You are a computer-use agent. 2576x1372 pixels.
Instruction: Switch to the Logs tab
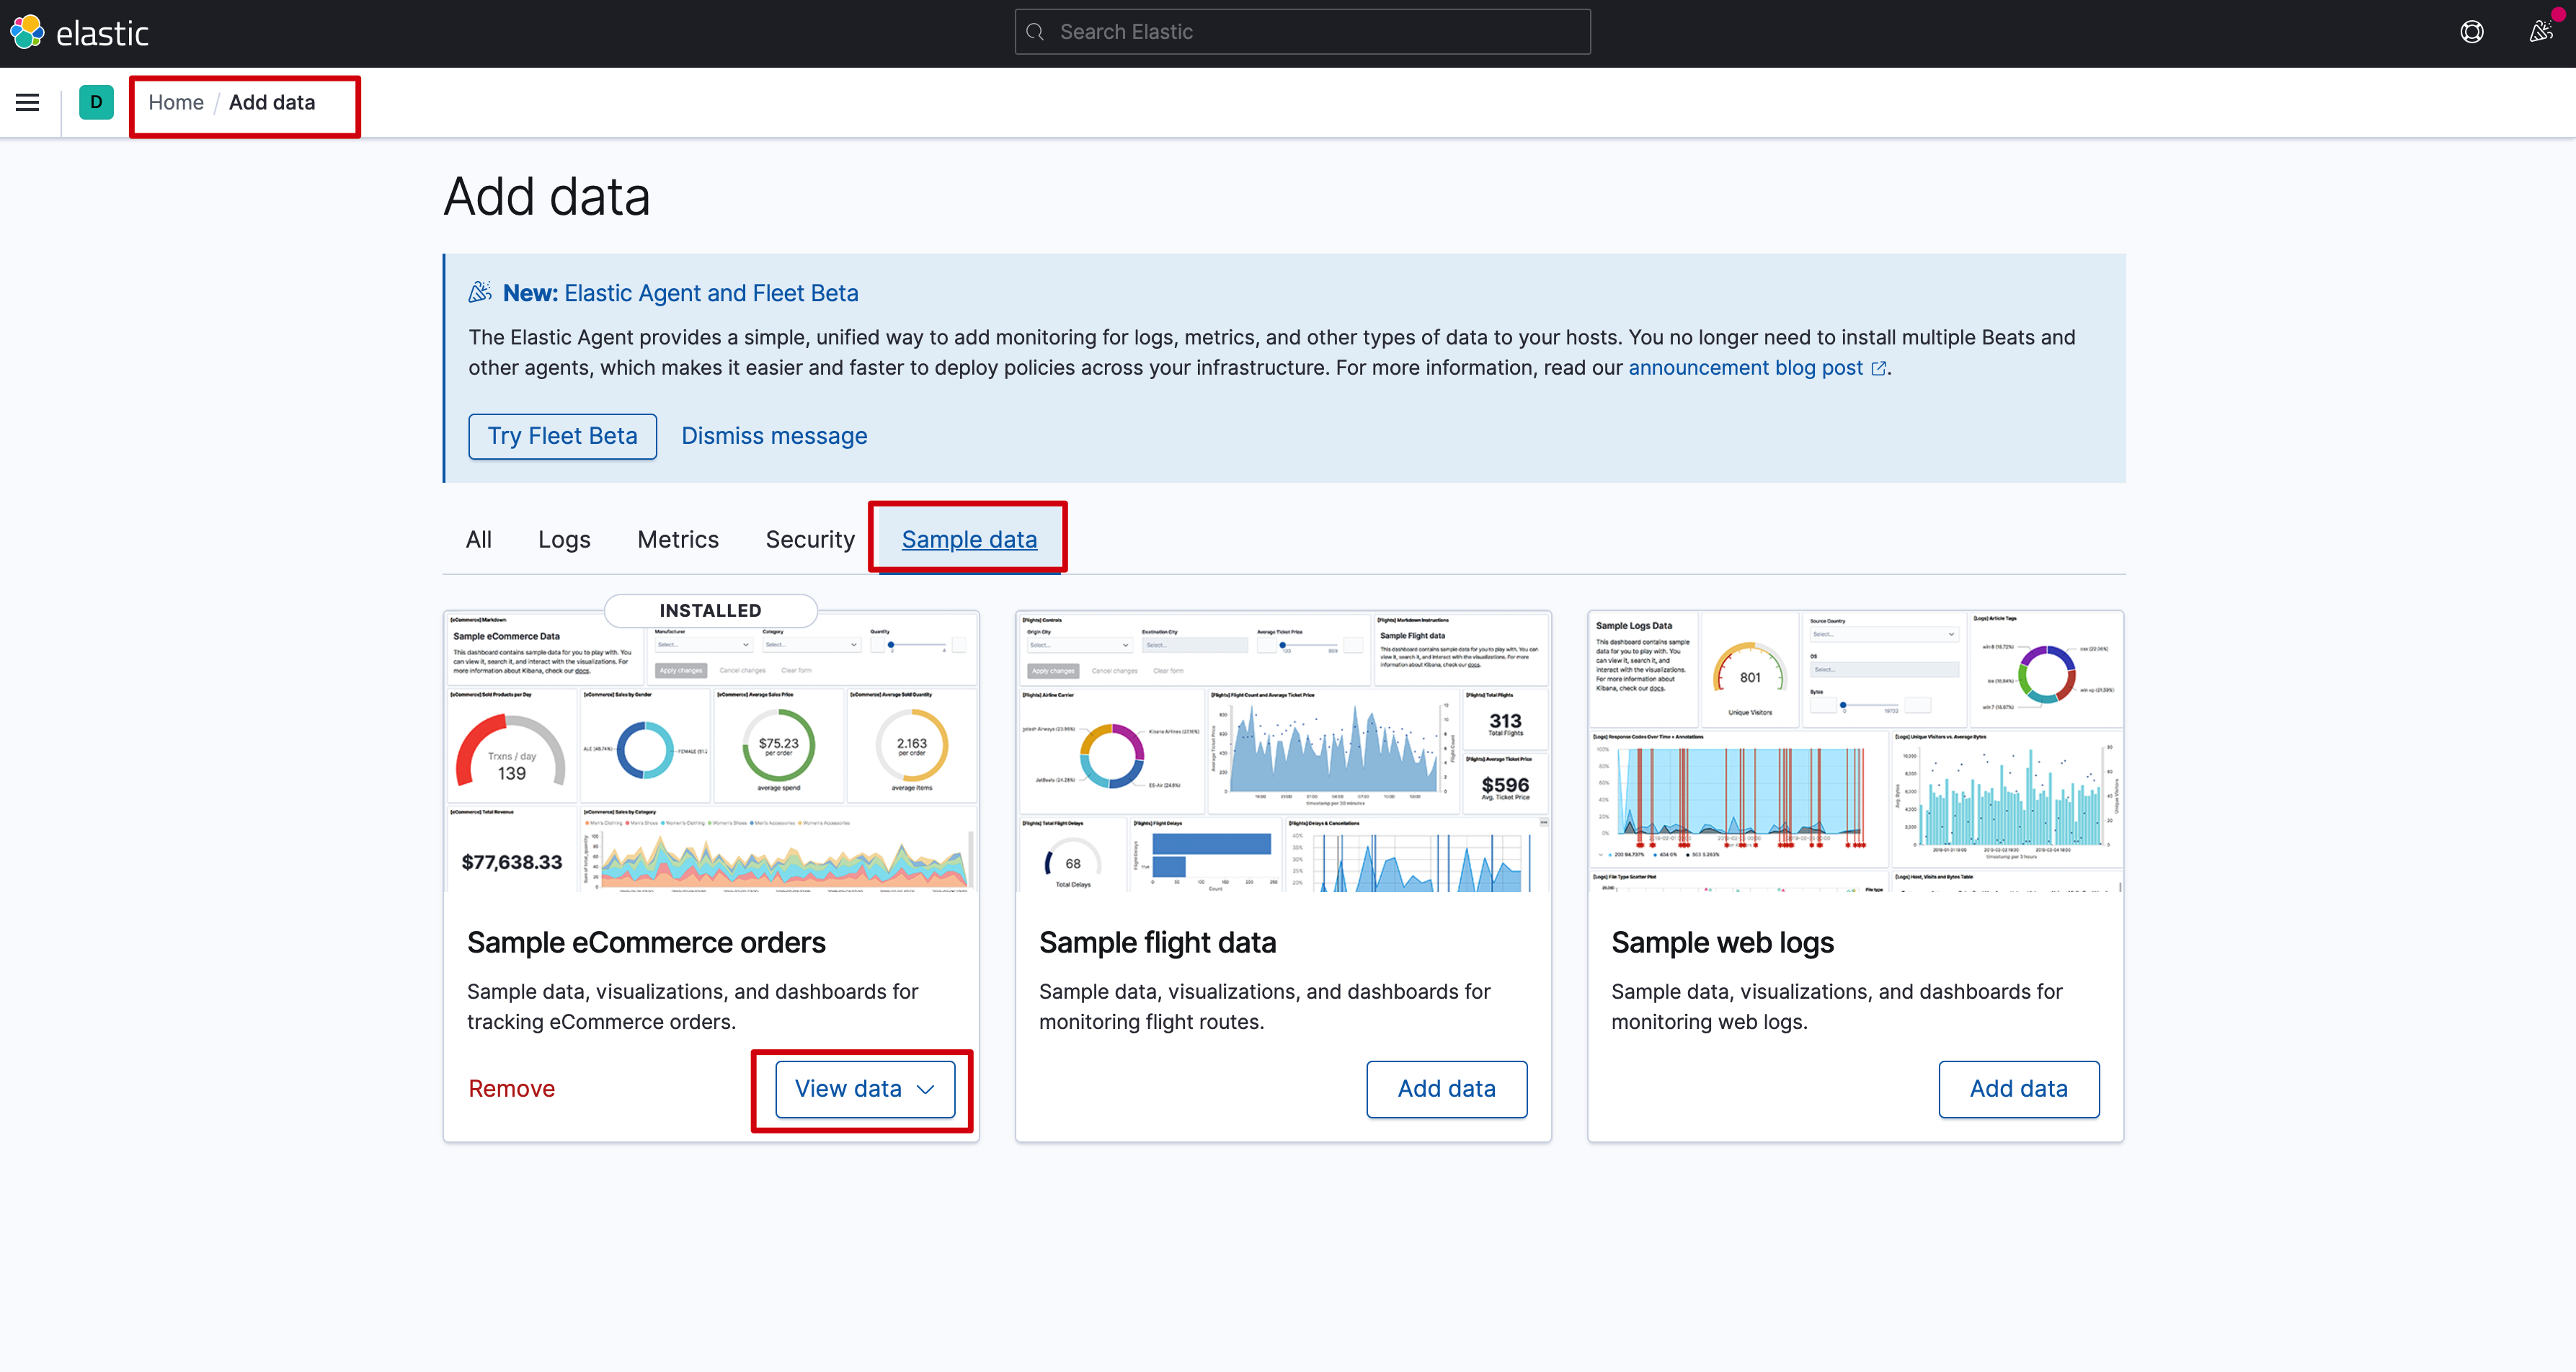[x=564, y=539]
